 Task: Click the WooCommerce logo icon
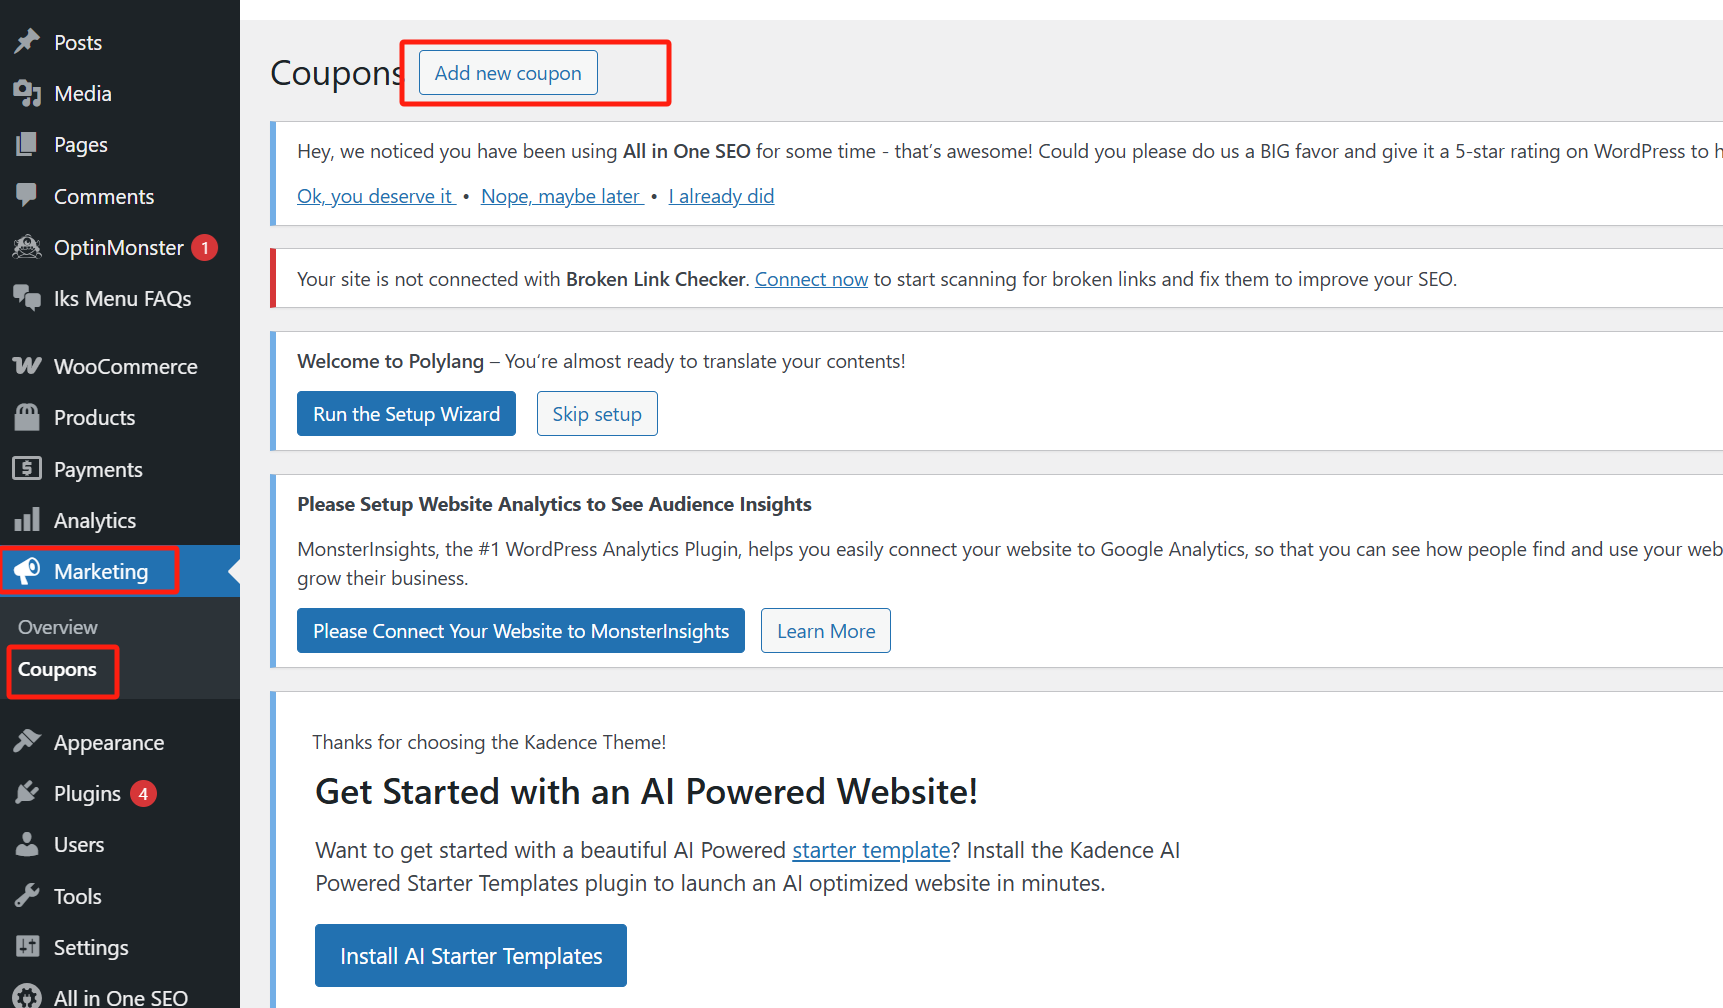click(x=27, y=366)
